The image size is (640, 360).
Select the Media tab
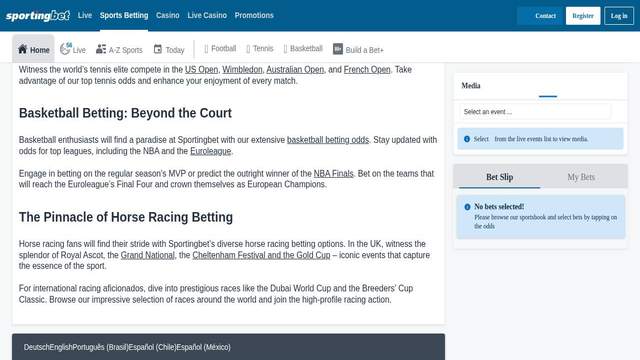tap(471, 86)
